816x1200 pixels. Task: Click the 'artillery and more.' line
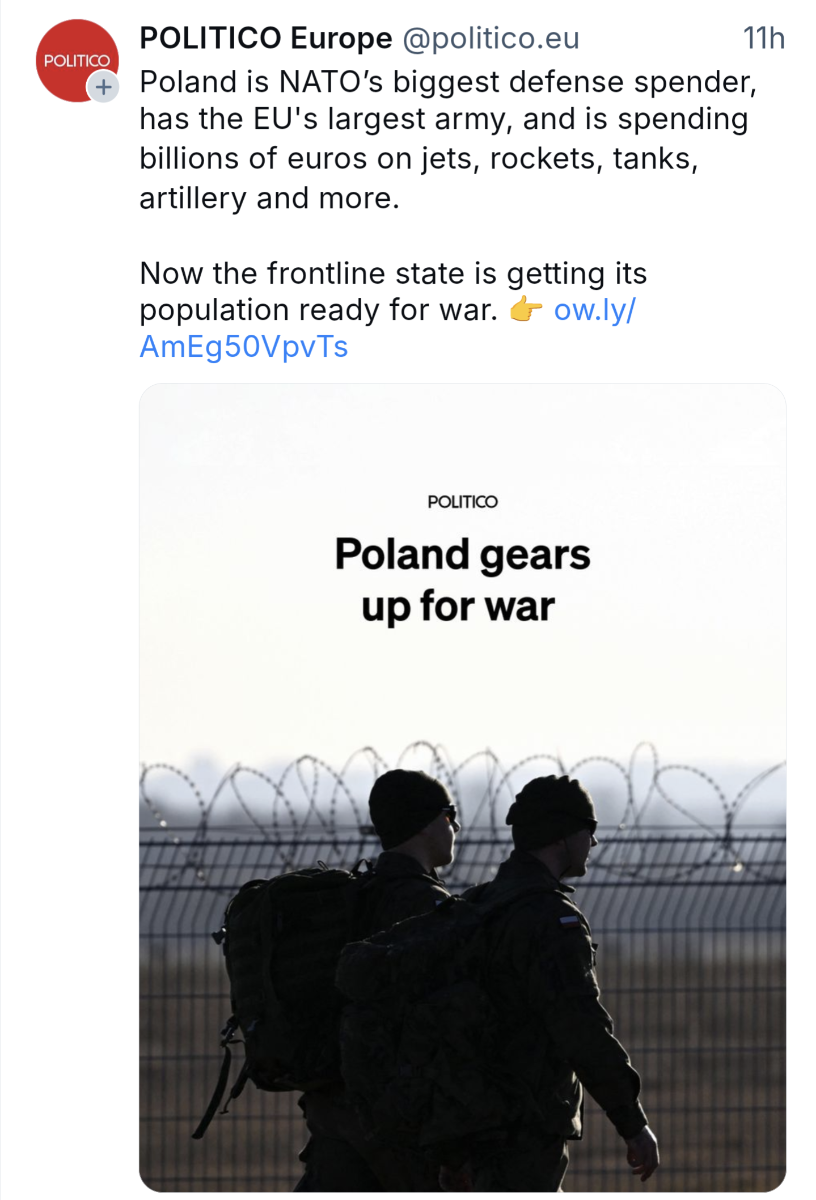point(269,197)
